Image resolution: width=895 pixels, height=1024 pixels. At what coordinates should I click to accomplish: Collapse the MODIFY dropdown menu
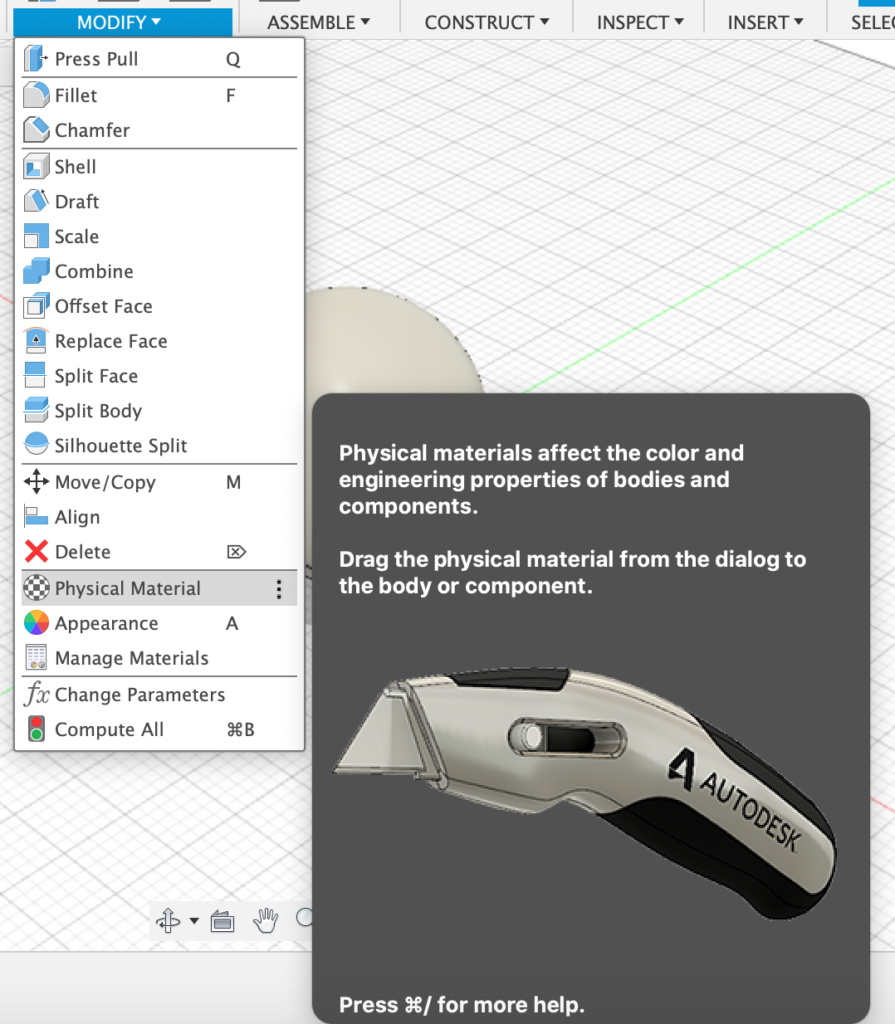click(x=119, y=22)
